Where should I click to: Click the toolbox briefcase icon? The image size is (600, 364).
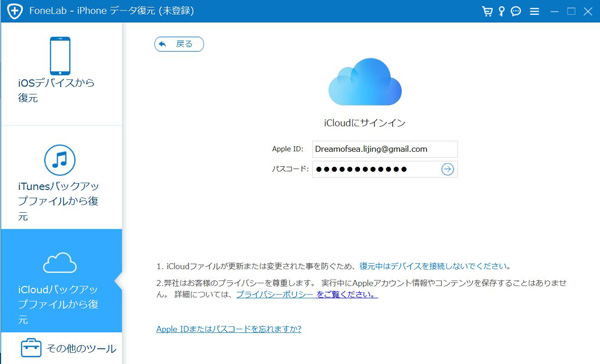[x=31, y=348]
